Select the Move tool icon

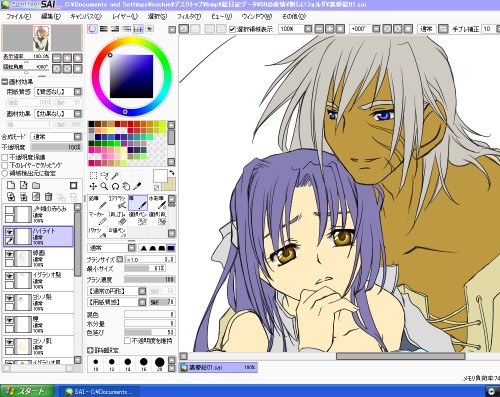click(93, 186)
